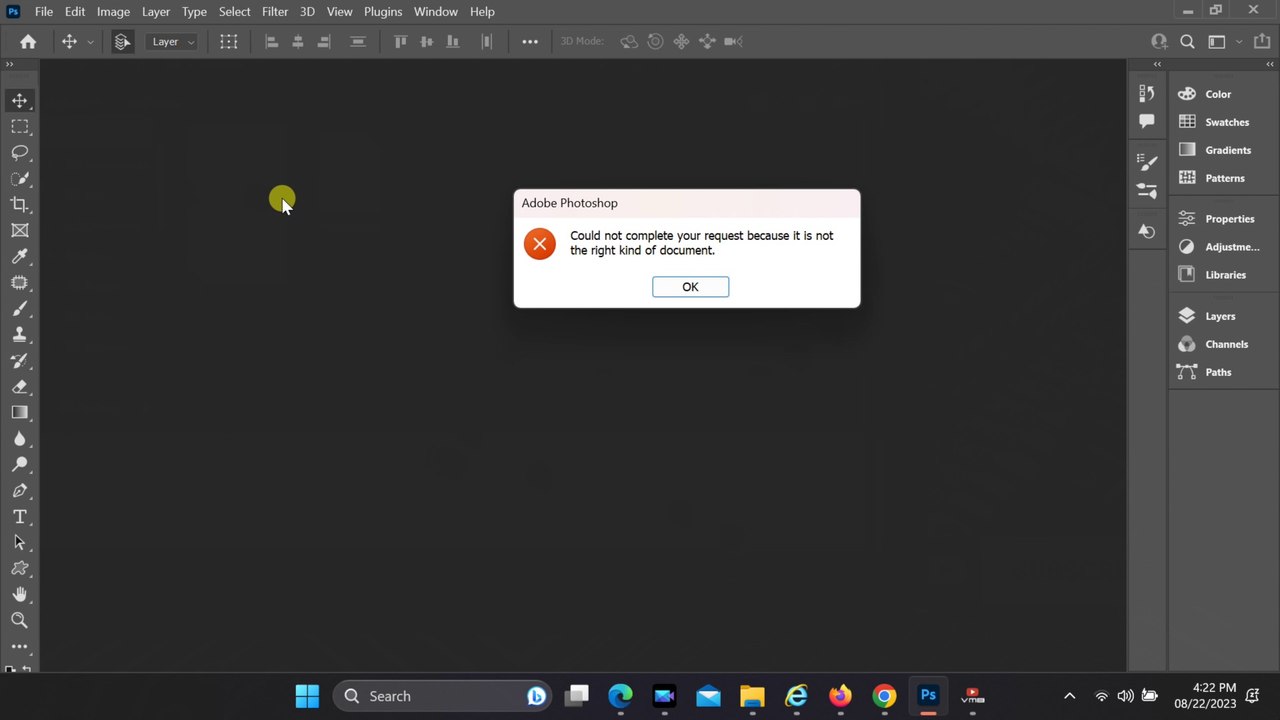Click OK in the error dialog
Image resolution: width=1280 pixels, height=720 pixels.
coord(690,287)
